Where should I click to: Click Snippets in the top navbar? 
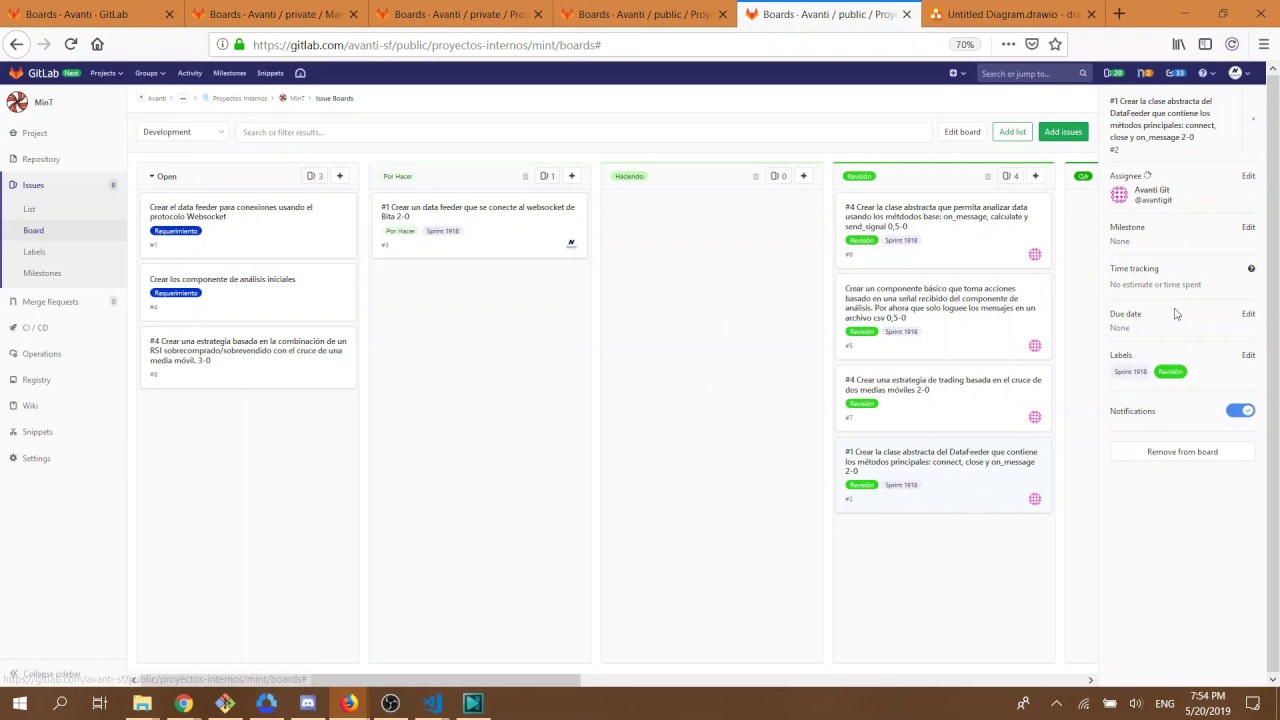[270, 73]
